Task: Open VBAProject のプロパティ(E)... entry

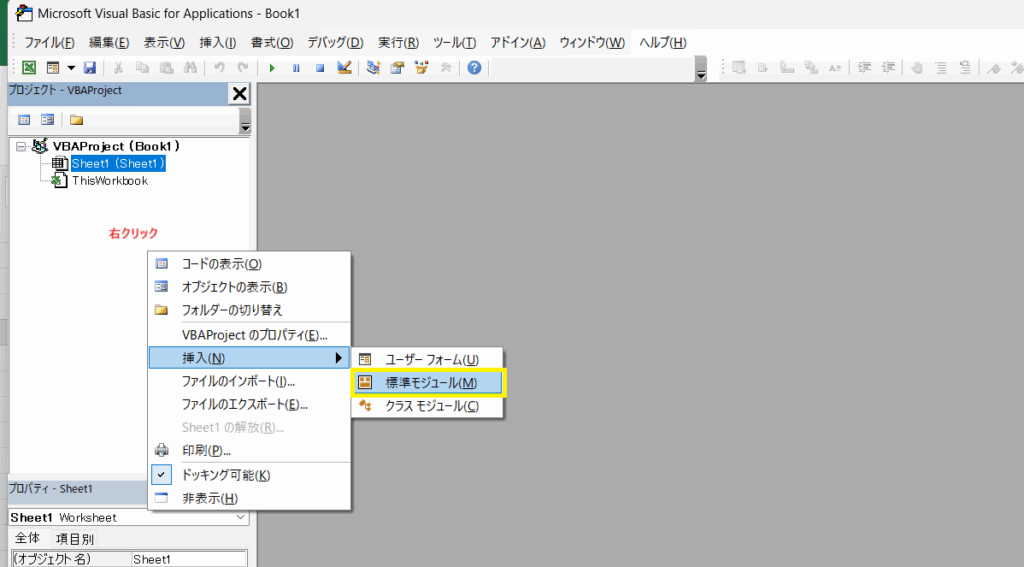Action: coord(249,335)
